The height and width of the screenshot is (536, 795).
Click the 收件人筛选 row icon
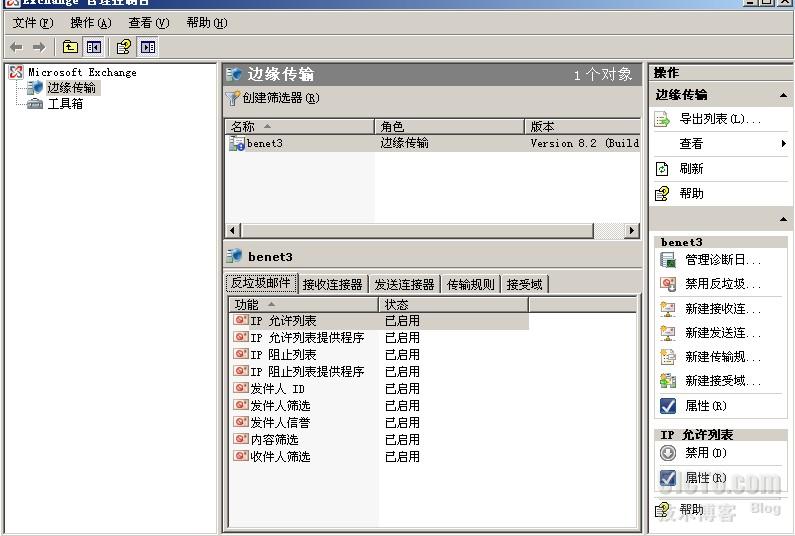point(241,456)
